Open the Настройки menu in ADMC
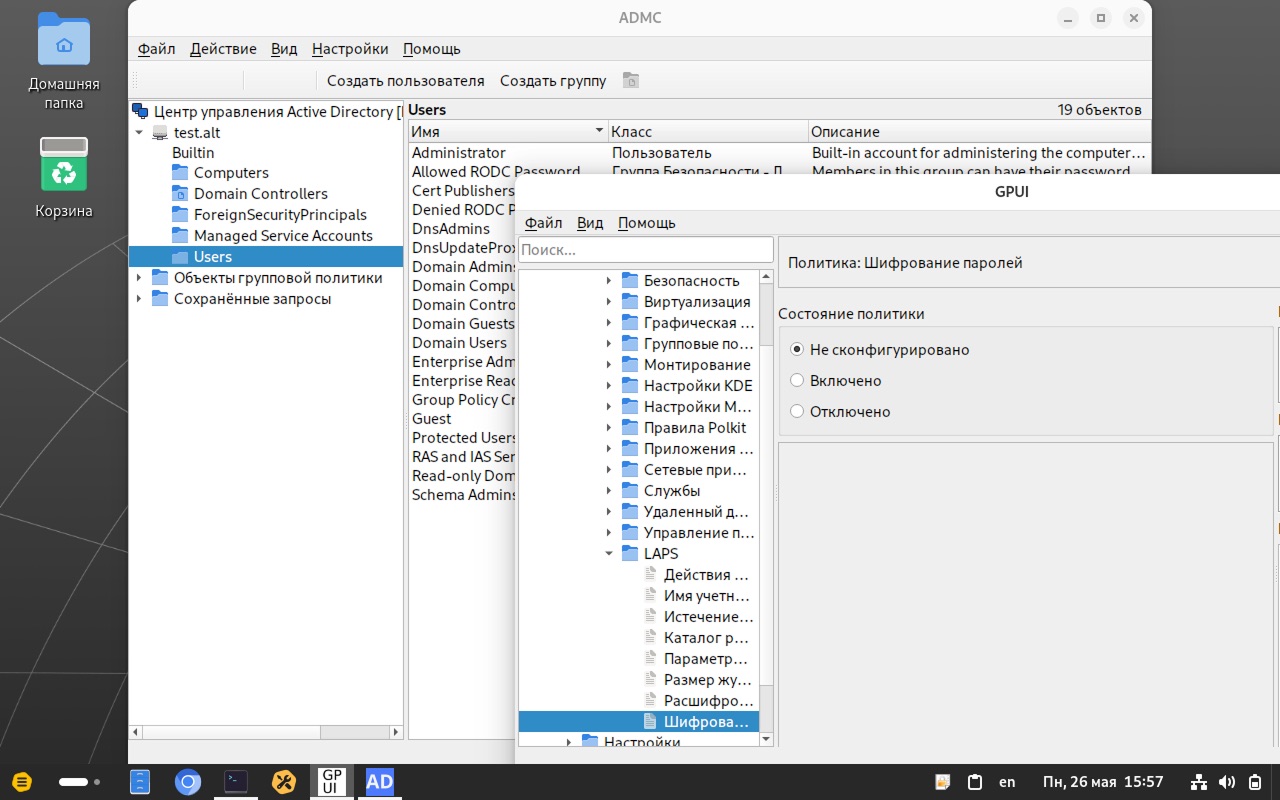Image resolution: width=1280 pixels, height=800 pixels. tap(350, 49)
